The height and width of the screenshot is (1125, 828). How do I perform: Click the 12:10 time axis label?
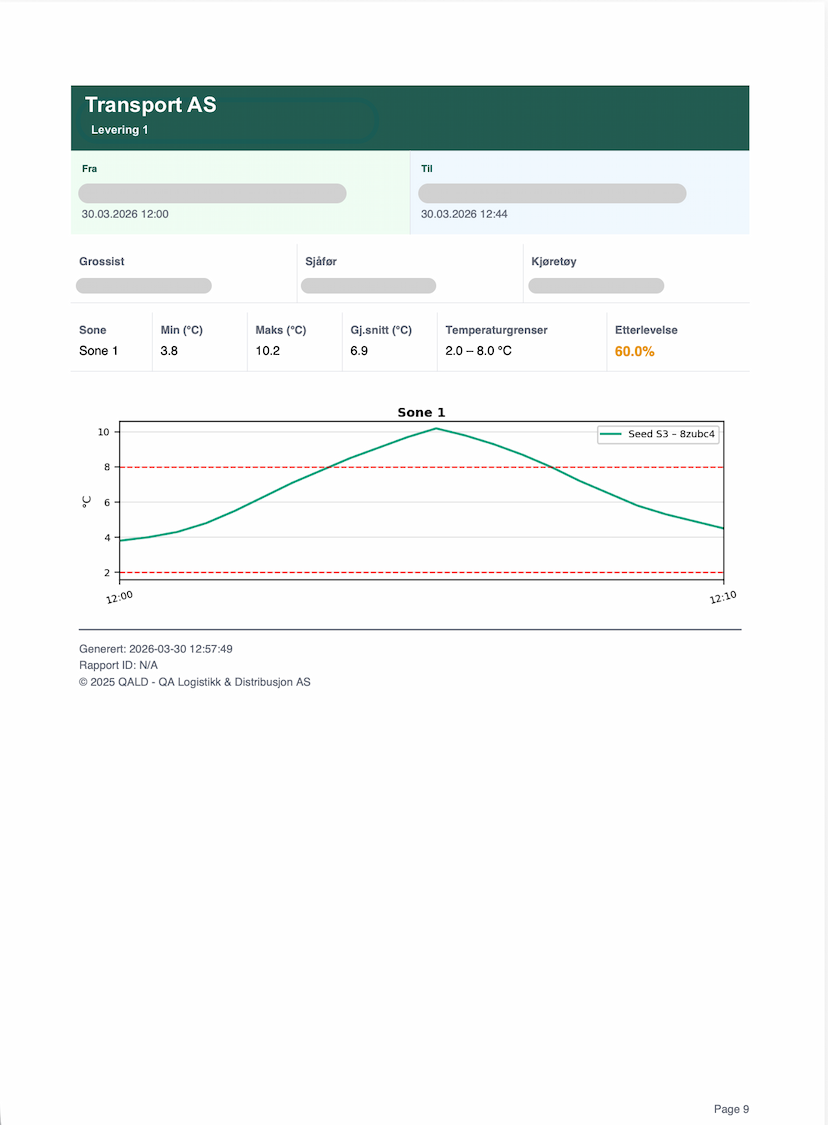[x=723, y=597]
